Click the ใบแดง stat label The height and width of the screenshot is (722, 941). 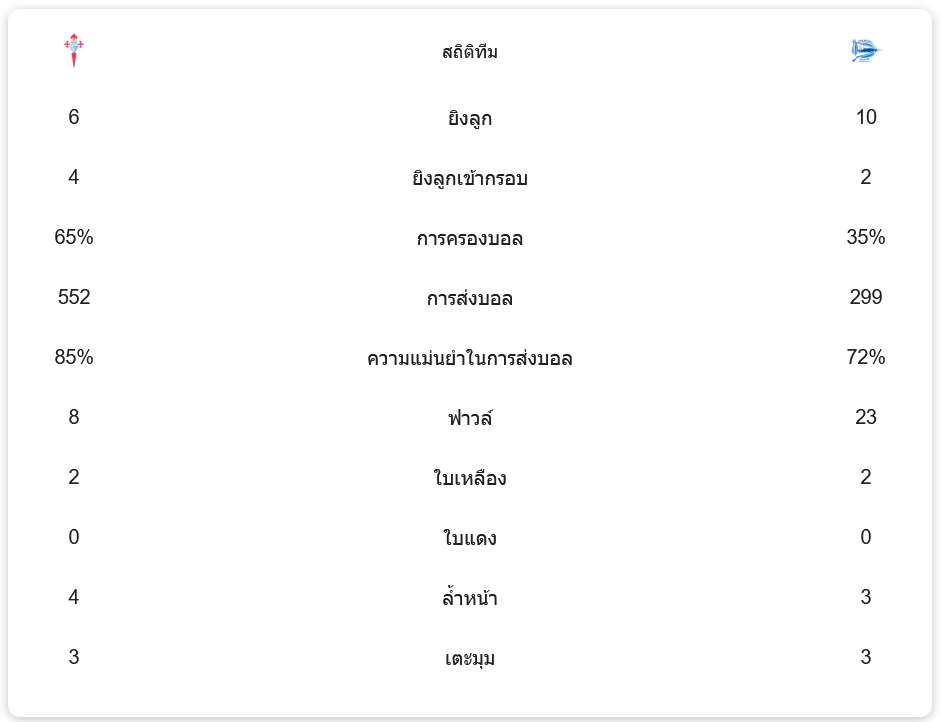[470, 539]
